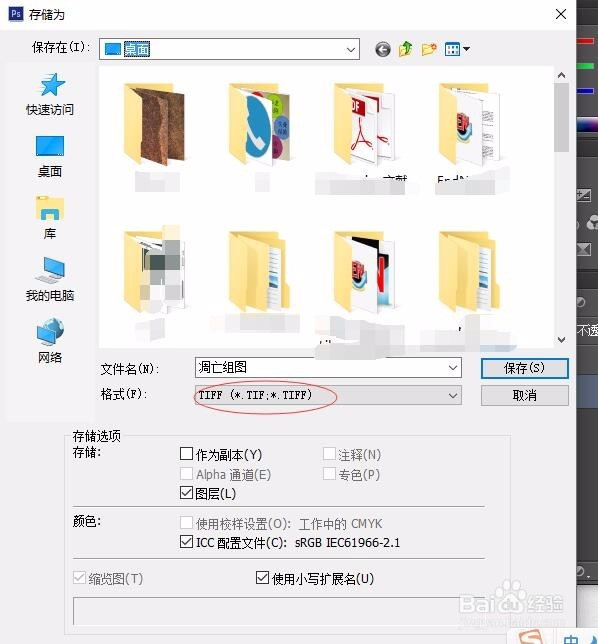Click scroll up arrow of file list
598x644 pixels.
click(561, 75)
